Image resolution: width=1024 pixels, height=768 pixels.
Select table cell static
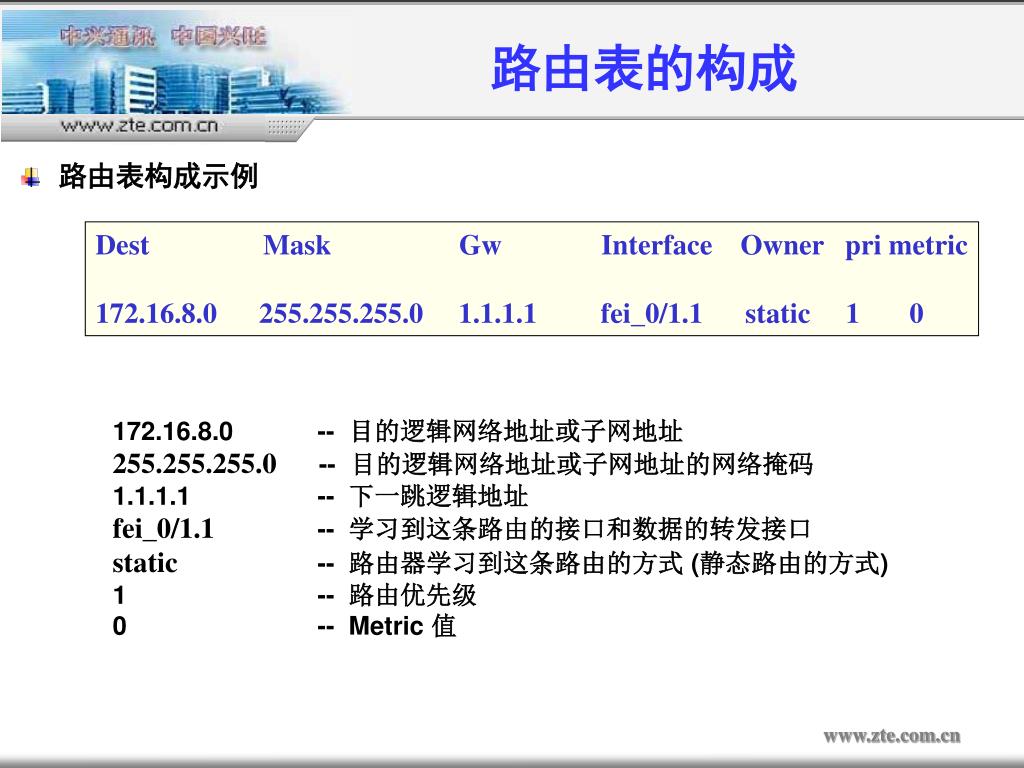tap(777, 313)
